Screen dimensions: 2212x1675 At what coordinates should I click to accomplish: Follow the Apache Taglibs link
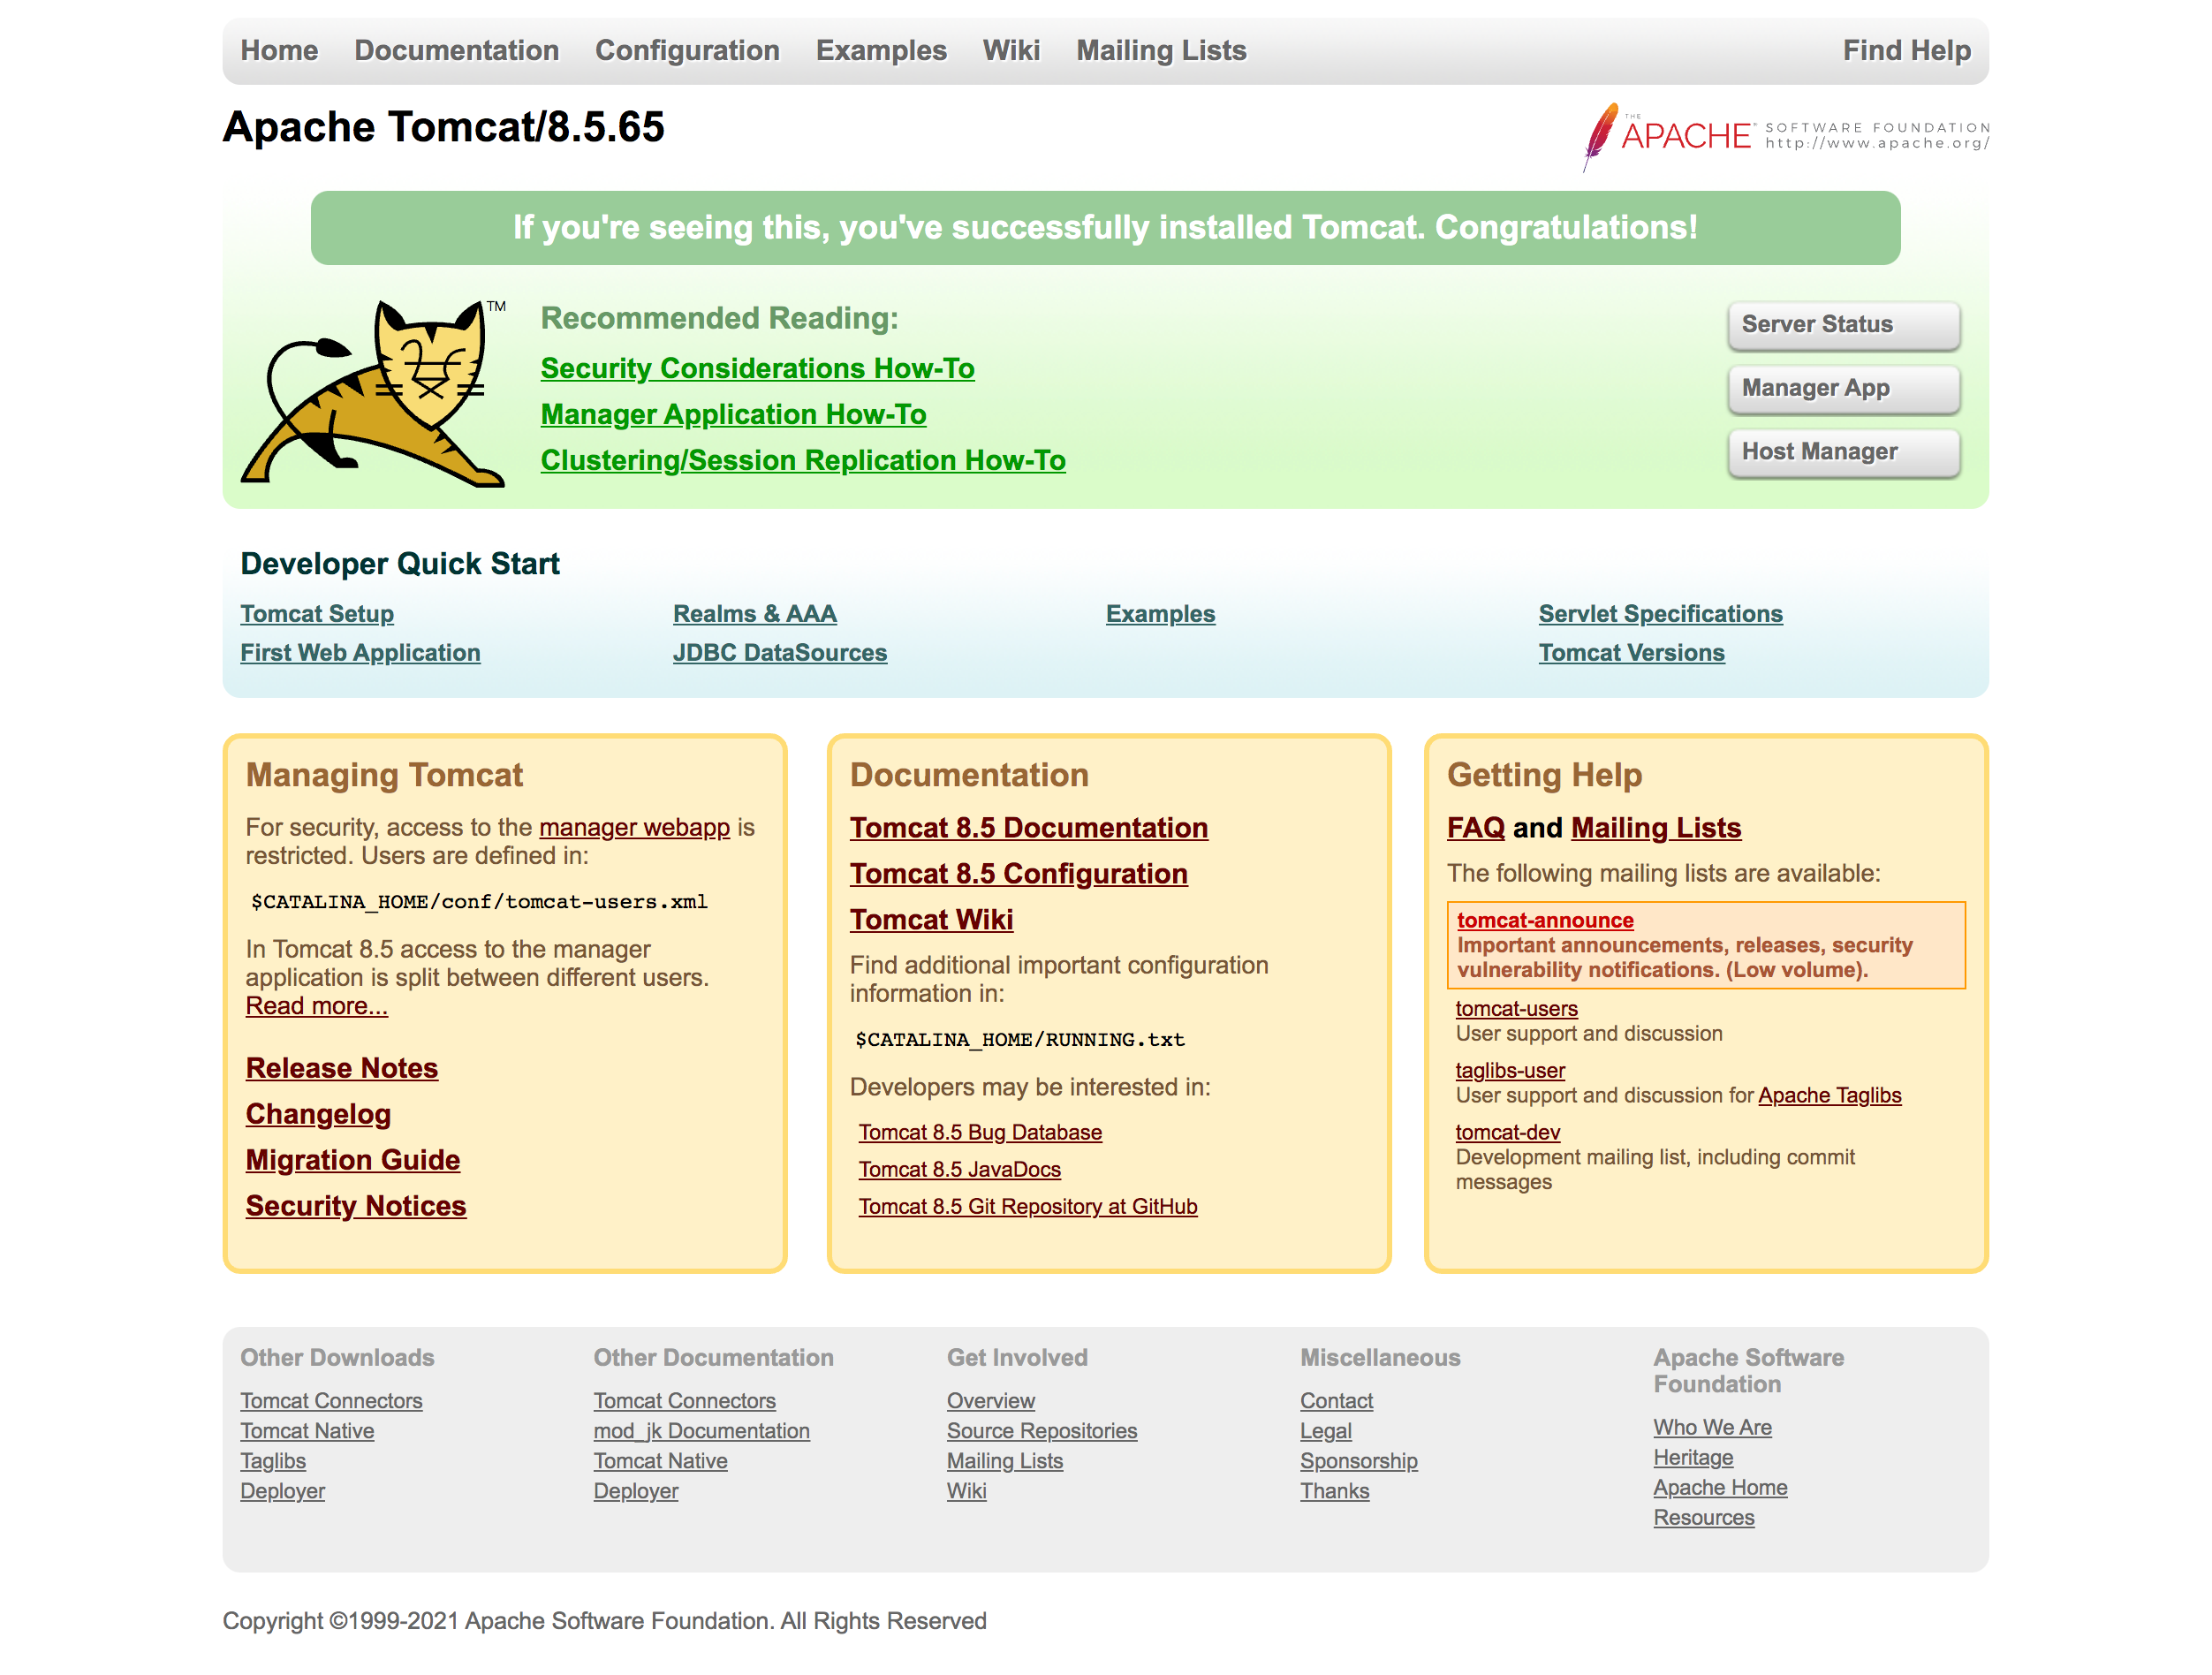pos(1829,1095)
